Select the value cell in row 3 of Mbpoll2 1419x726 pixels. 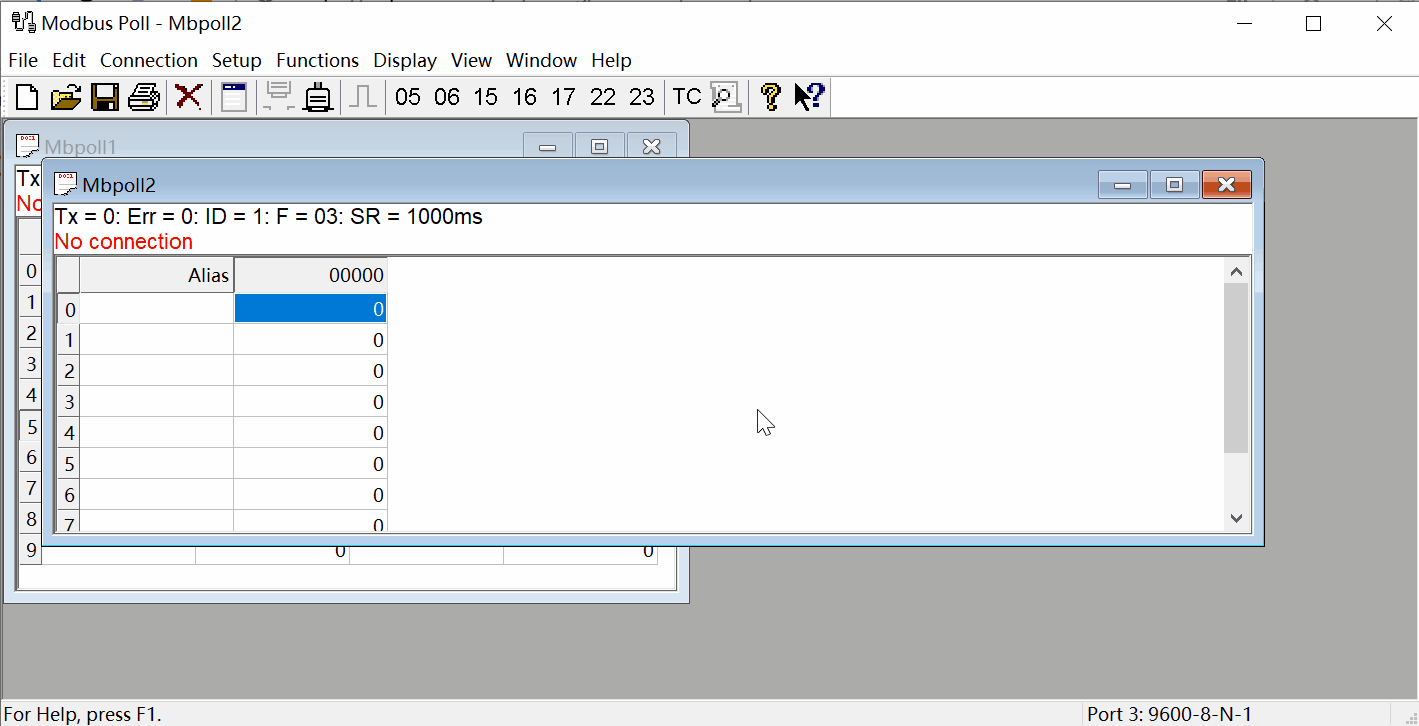coord(310,402)
